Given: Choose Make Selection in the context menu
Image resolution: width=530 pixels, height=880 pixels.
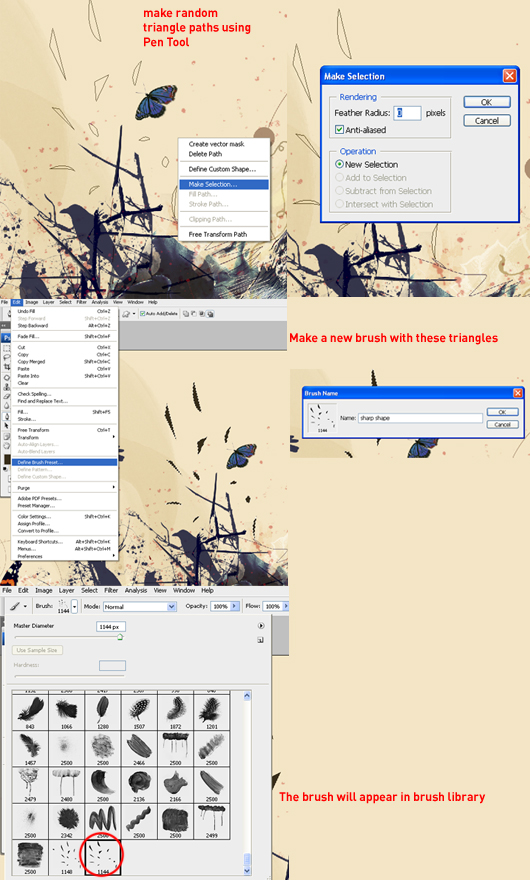Looking at the screenshot, I should point(224,184).
